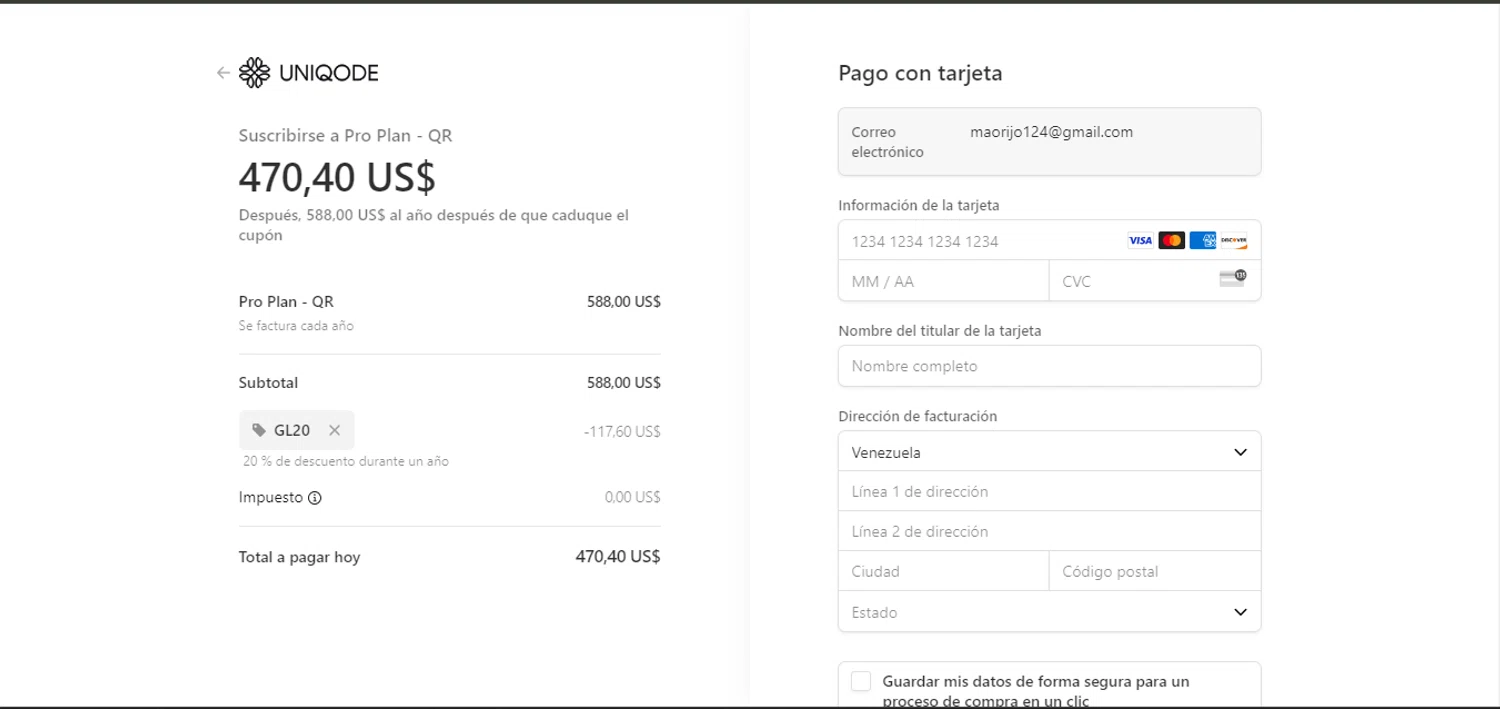Click 'Información de la tarjeta' label

coord(919,205)
